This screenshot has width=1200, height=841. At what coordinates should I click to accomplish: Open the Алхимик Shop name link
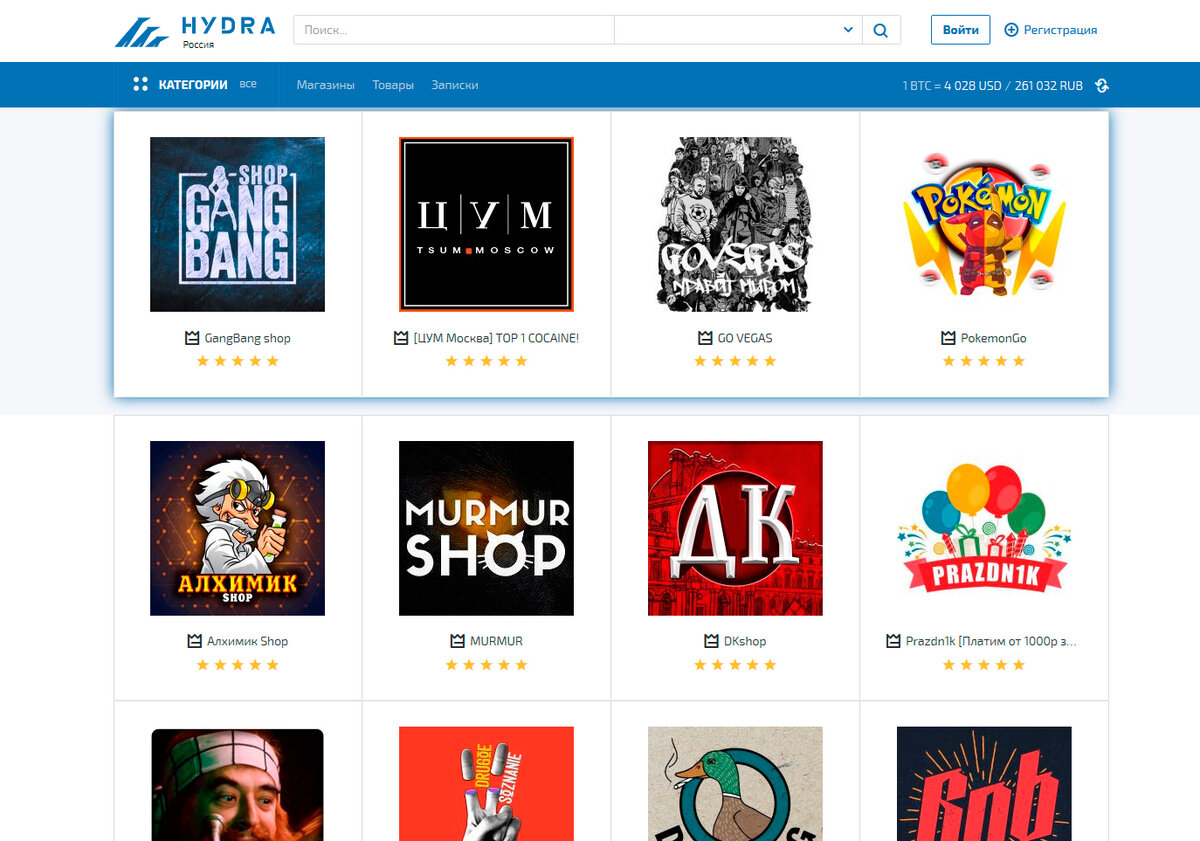click(248, 641)
